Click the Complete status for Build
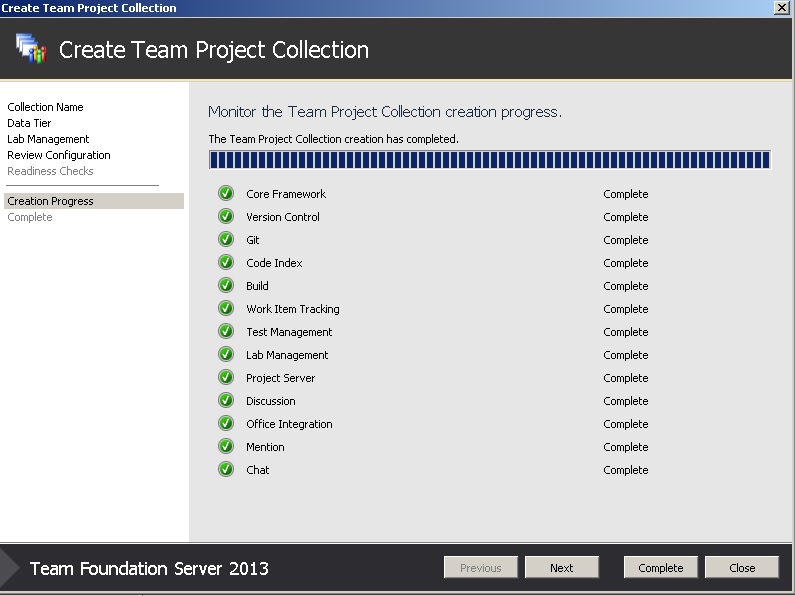Image resolution: width=795 pixels, height=596 pixels. [x=626, y=286]
